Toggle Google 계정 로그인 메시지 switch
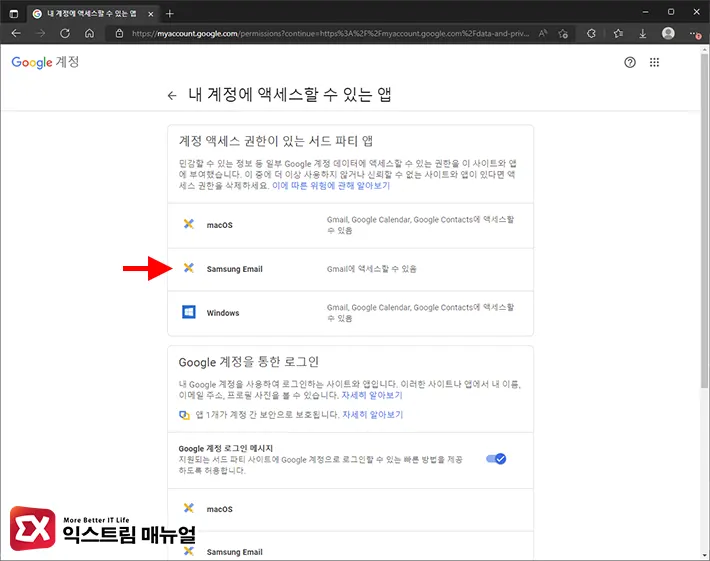 tap(496, 459)
